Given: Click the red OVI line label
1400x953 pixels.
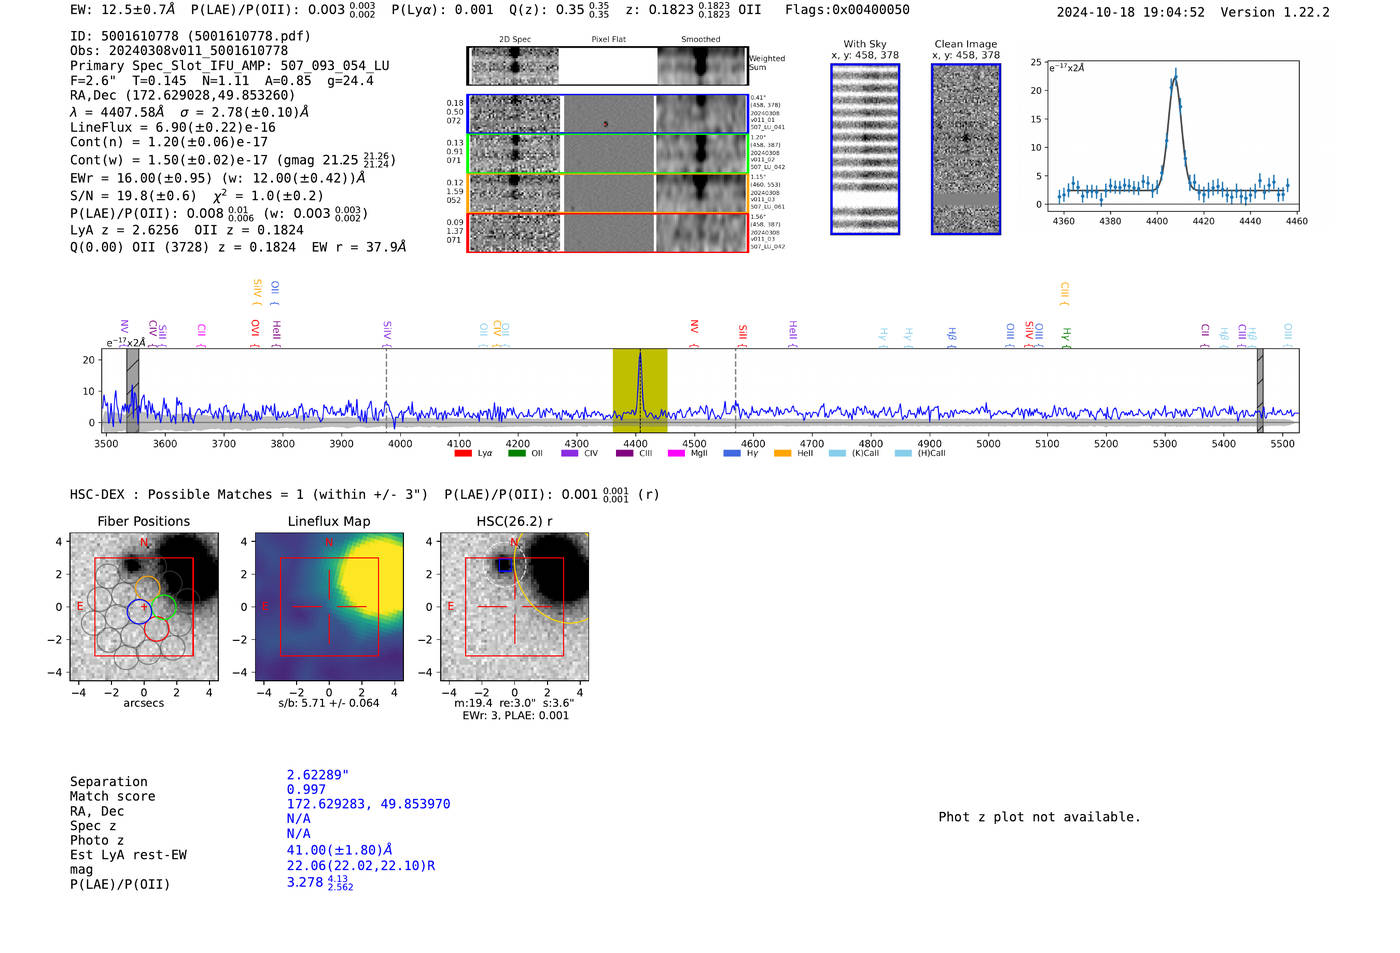Looking at the screenshot, I should click(255, 332).
